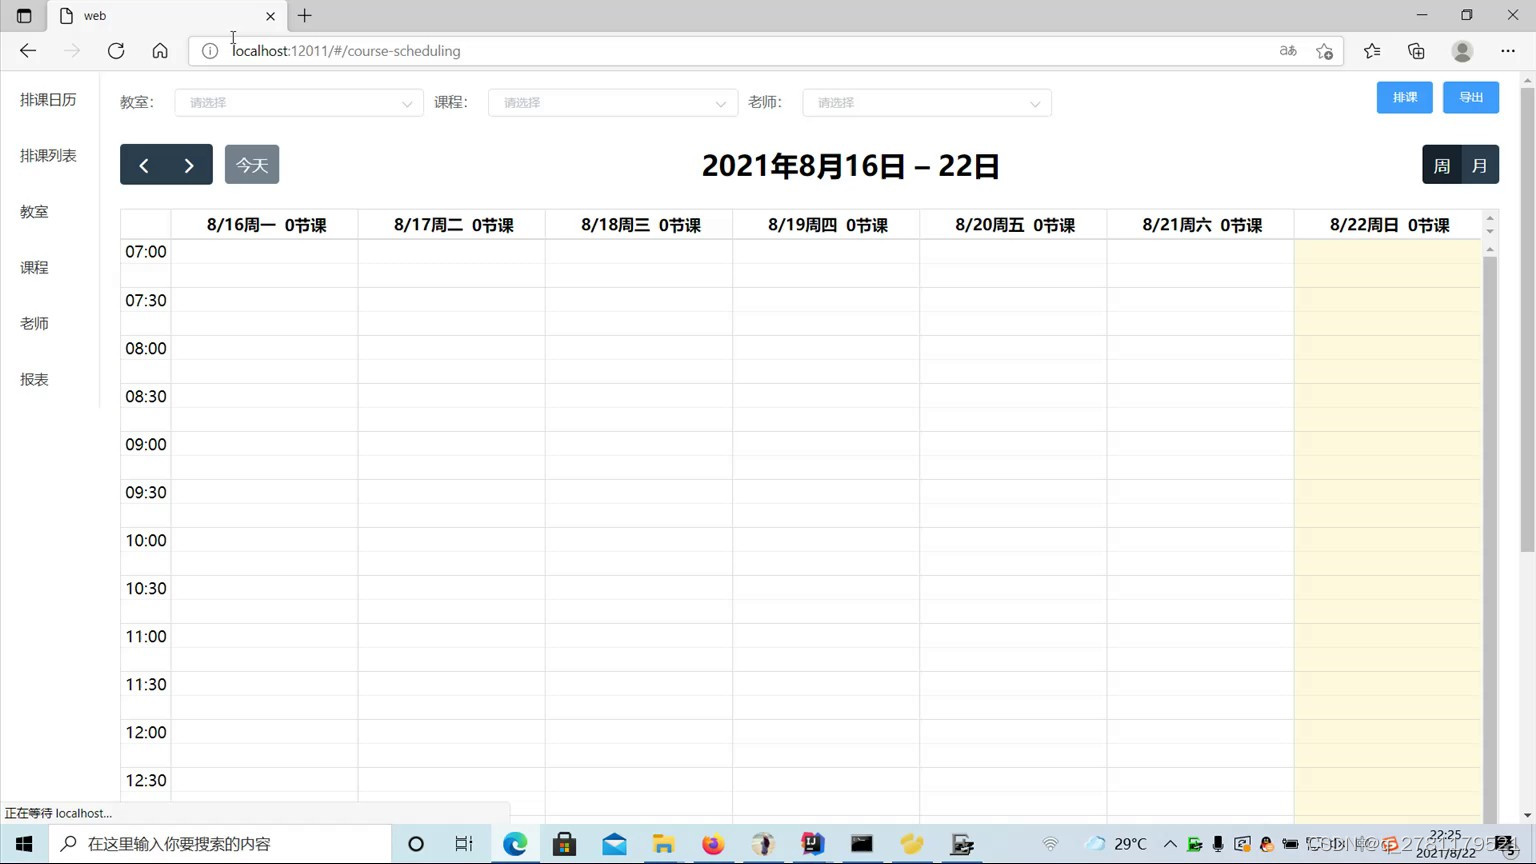The image size is (1536, 864).
Task: View site information icon in address bar
Action: click(210, 51)
